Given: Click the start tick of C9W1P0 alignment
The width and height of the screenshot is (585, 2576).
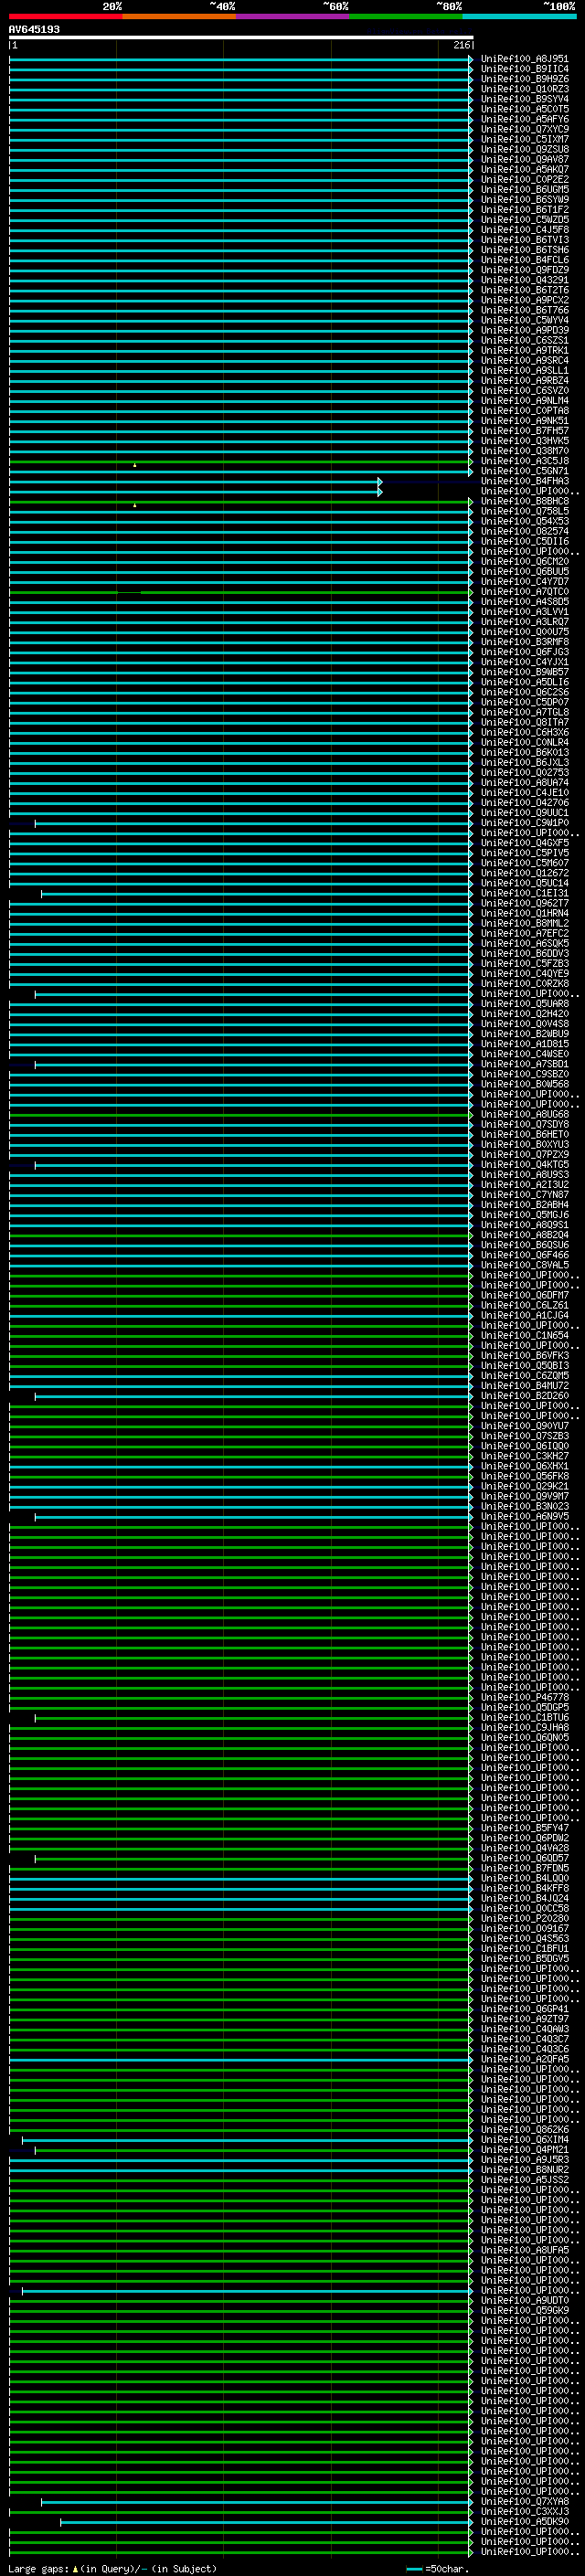Looking at the screenshot, I should (35, 824).
